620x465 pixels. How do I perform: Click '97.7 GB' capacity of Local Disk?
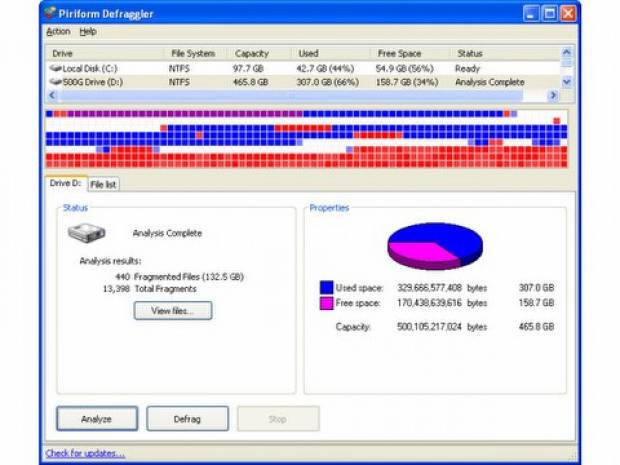pos(248,68)
